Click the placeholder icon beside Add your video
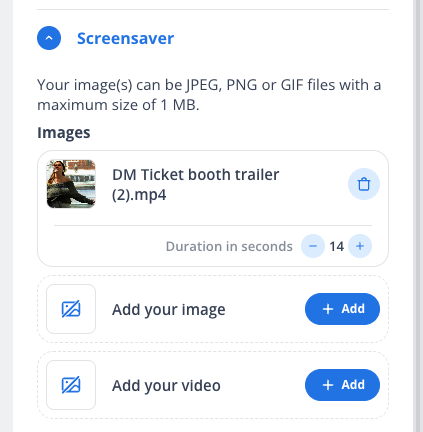Viewport: 423px width, 432px height. click(71, 385)
